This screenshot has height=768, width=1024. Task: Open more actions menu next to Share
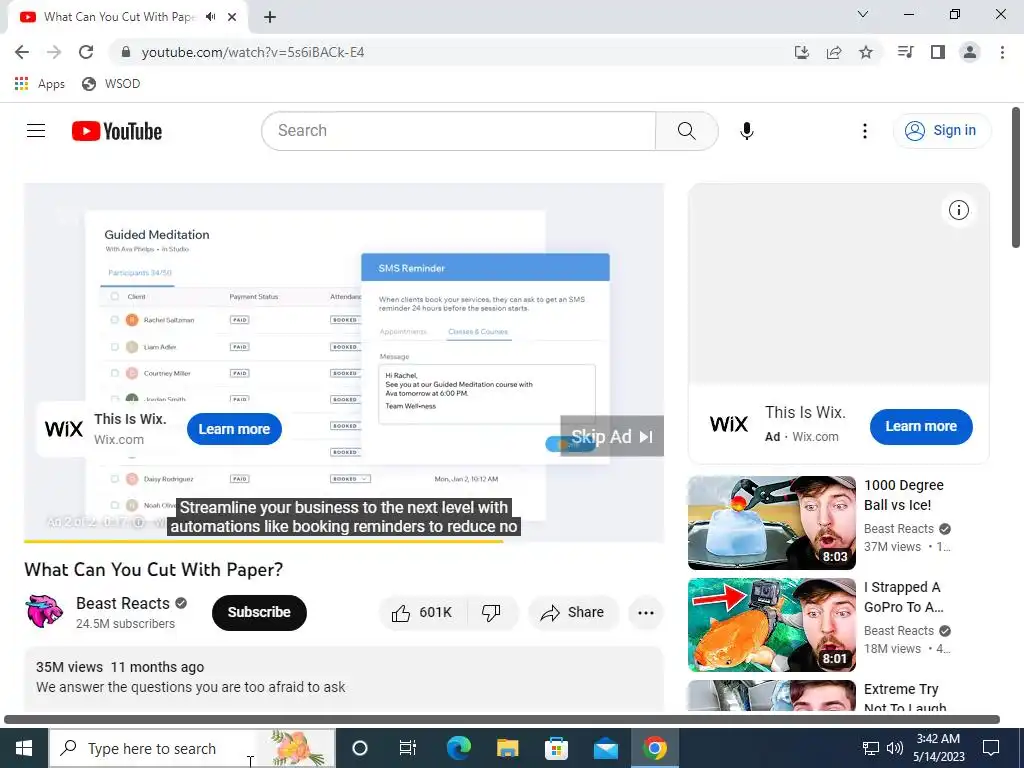[646, 613]
